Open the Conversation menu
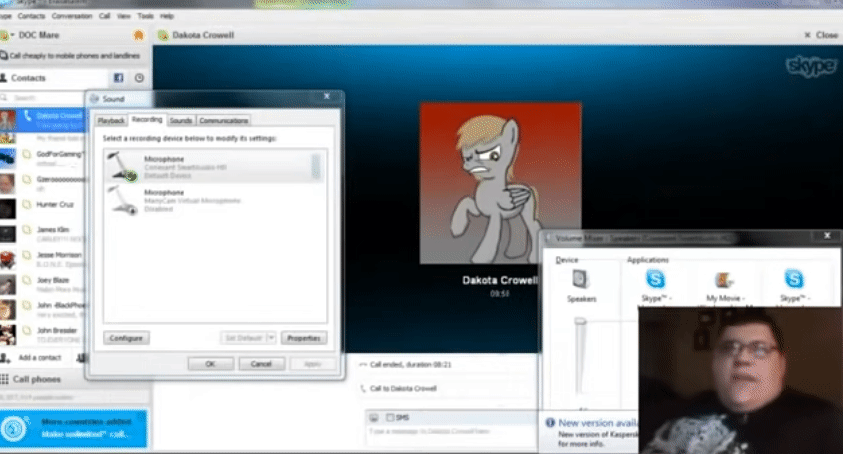This screenshot has height=454, width=843. tap(72, 16)
